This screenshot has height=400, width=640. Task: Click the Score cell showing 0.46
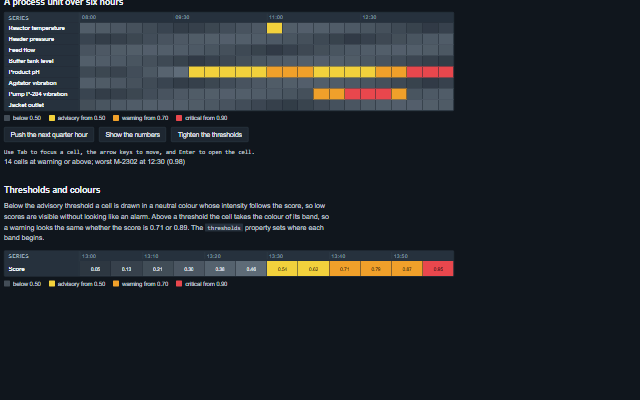point(251,269)
